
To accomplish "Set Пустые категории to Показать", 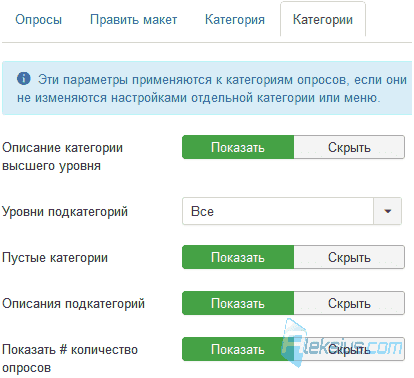I will [x=238, y=257].
